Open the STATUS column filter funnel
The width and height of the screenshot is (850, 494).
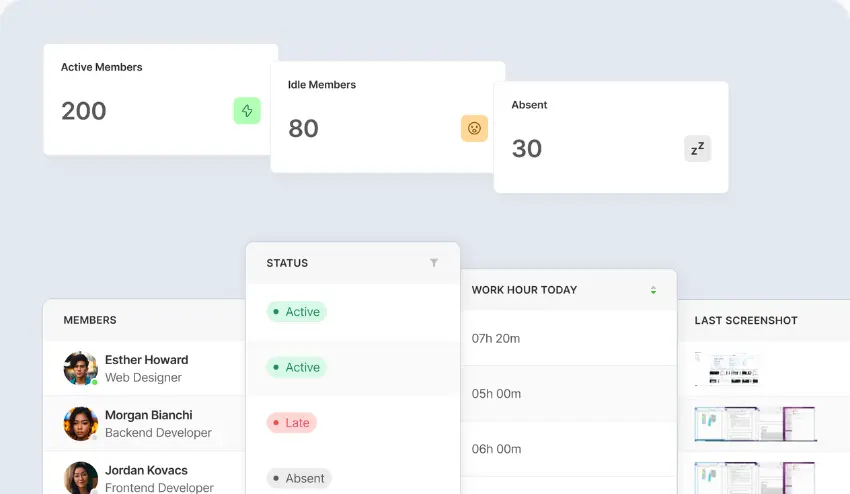point(434,263)
